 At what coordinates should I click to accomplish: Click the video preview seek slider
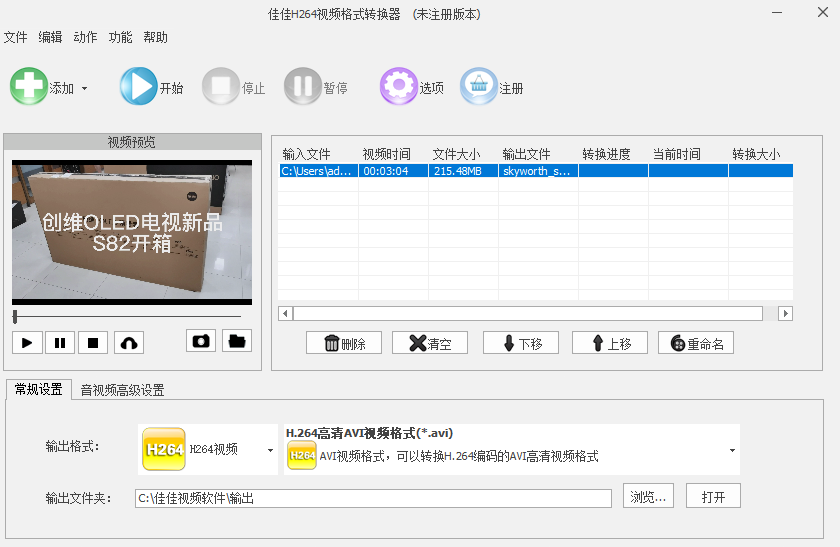128,316
